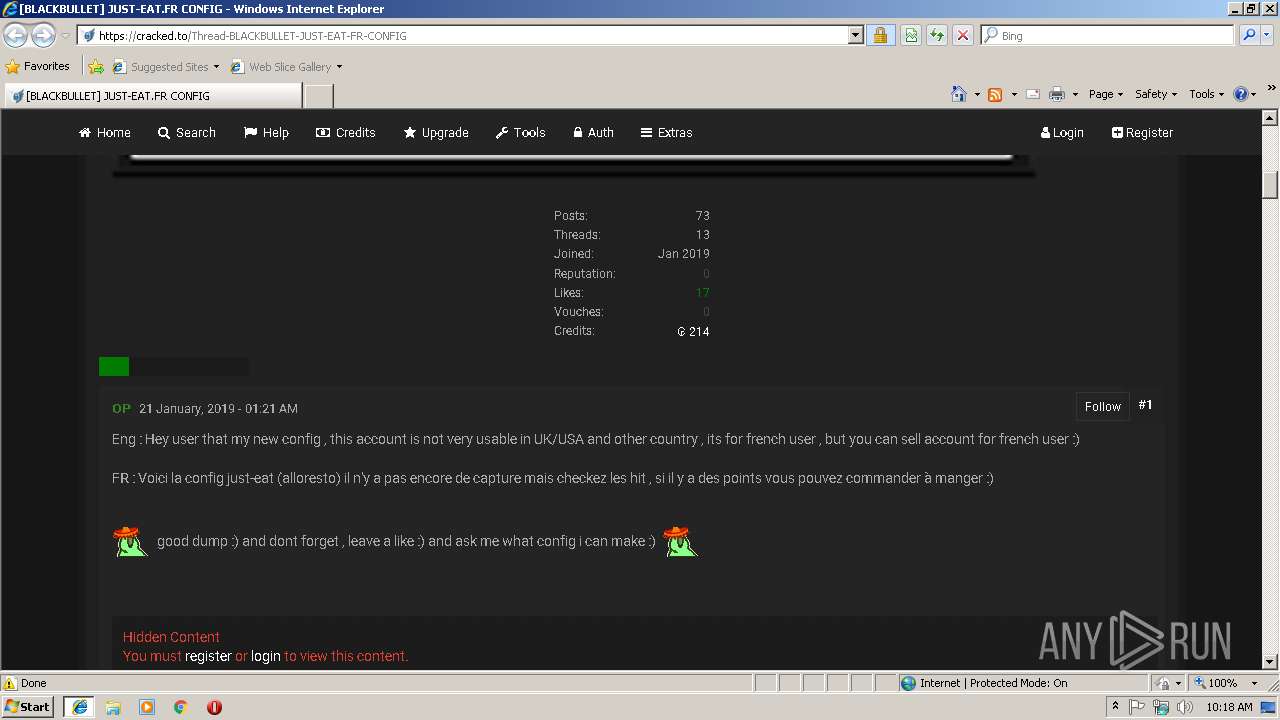The width and height of the screenshot is (1280, 720).
Task: Open Windows Explorer folder taskbar icon
Action: 113,707
